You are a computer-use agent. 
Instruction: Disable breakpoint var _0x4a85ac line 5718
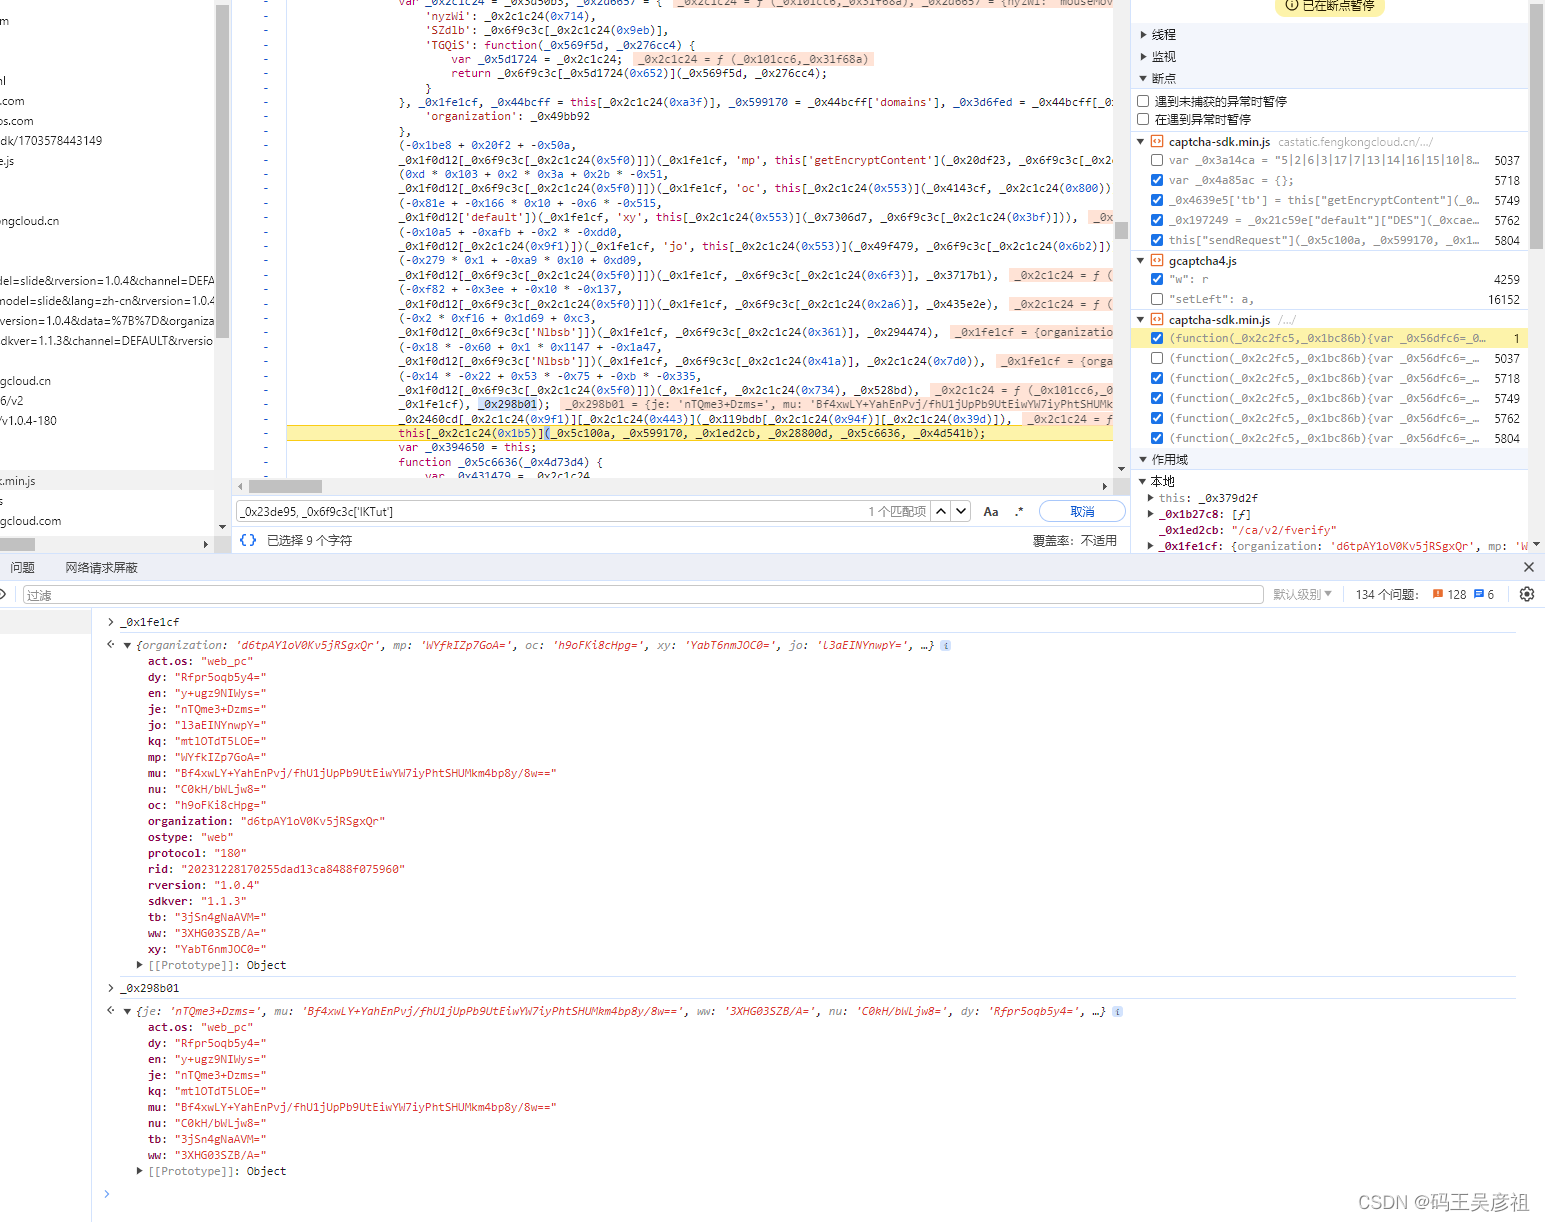click(x=1157, y=180)
